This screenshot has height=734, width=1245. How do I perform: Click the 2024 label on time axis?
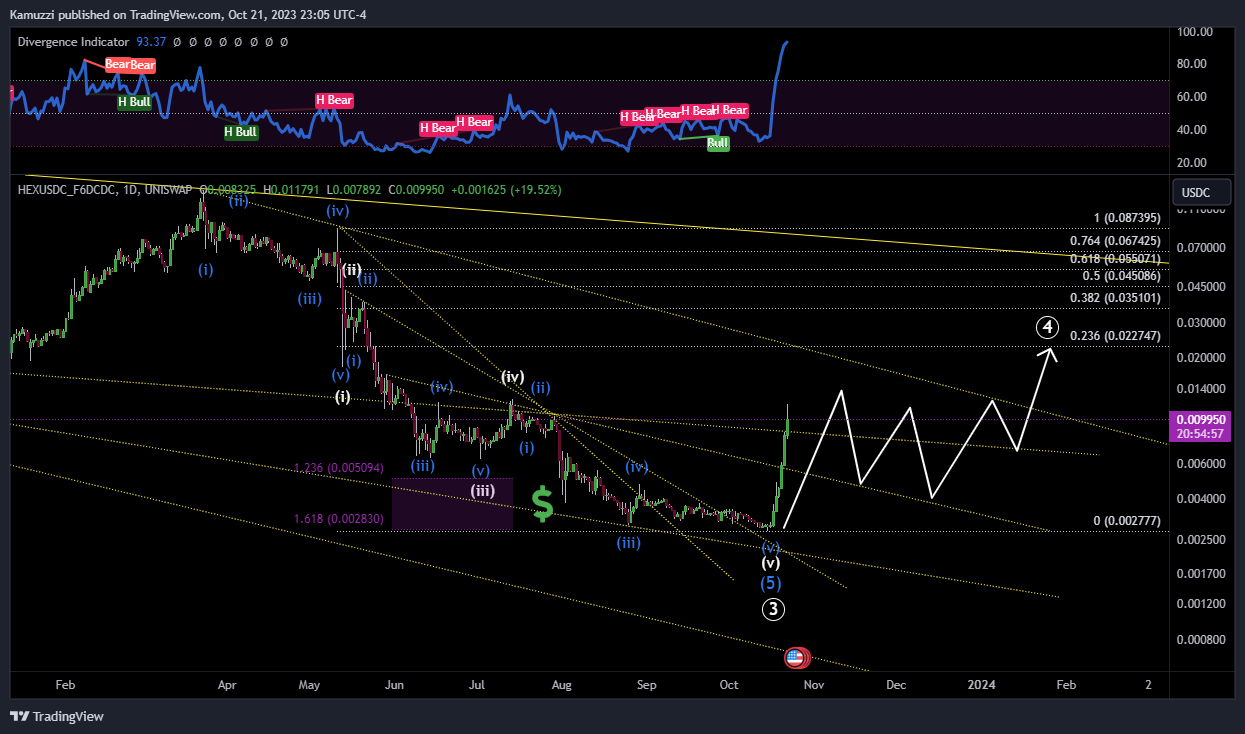[982, 685]
